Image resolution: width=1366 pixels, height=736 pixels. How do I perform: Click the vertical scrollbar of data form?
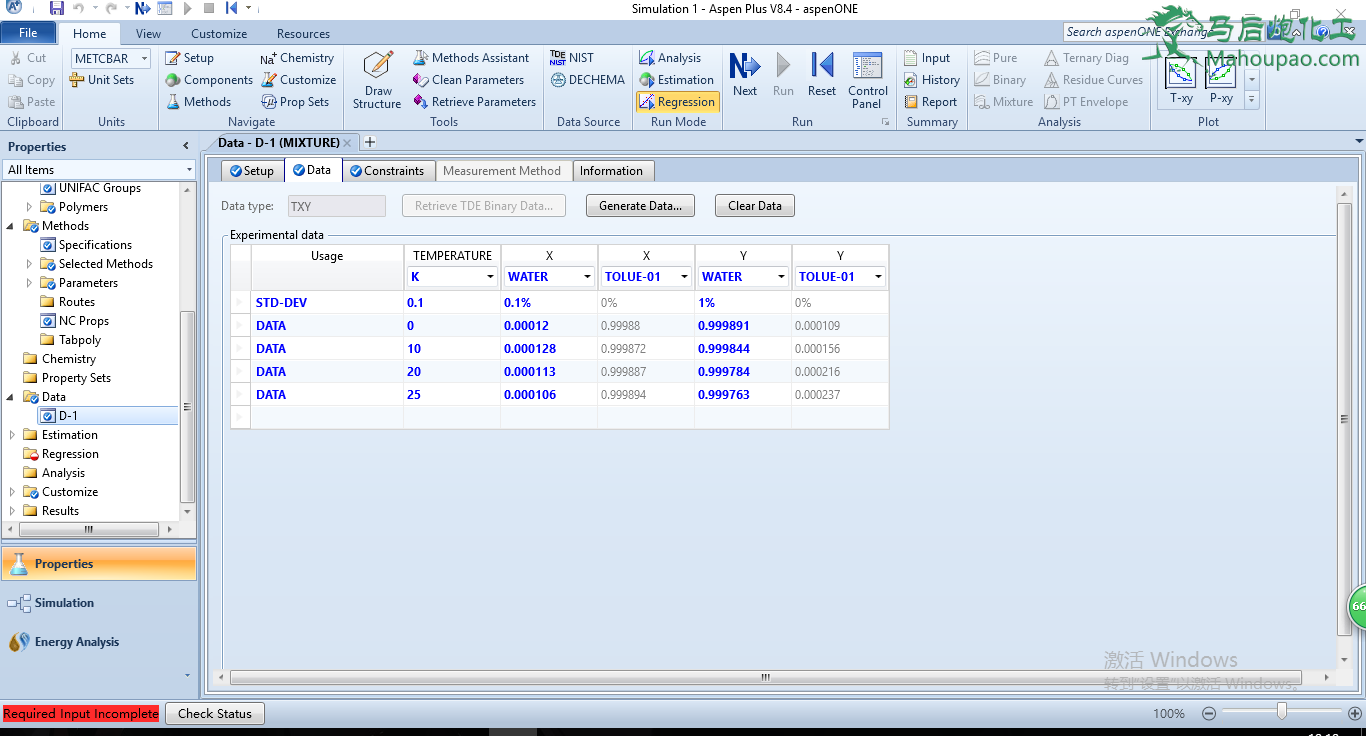pos(1344,418)
